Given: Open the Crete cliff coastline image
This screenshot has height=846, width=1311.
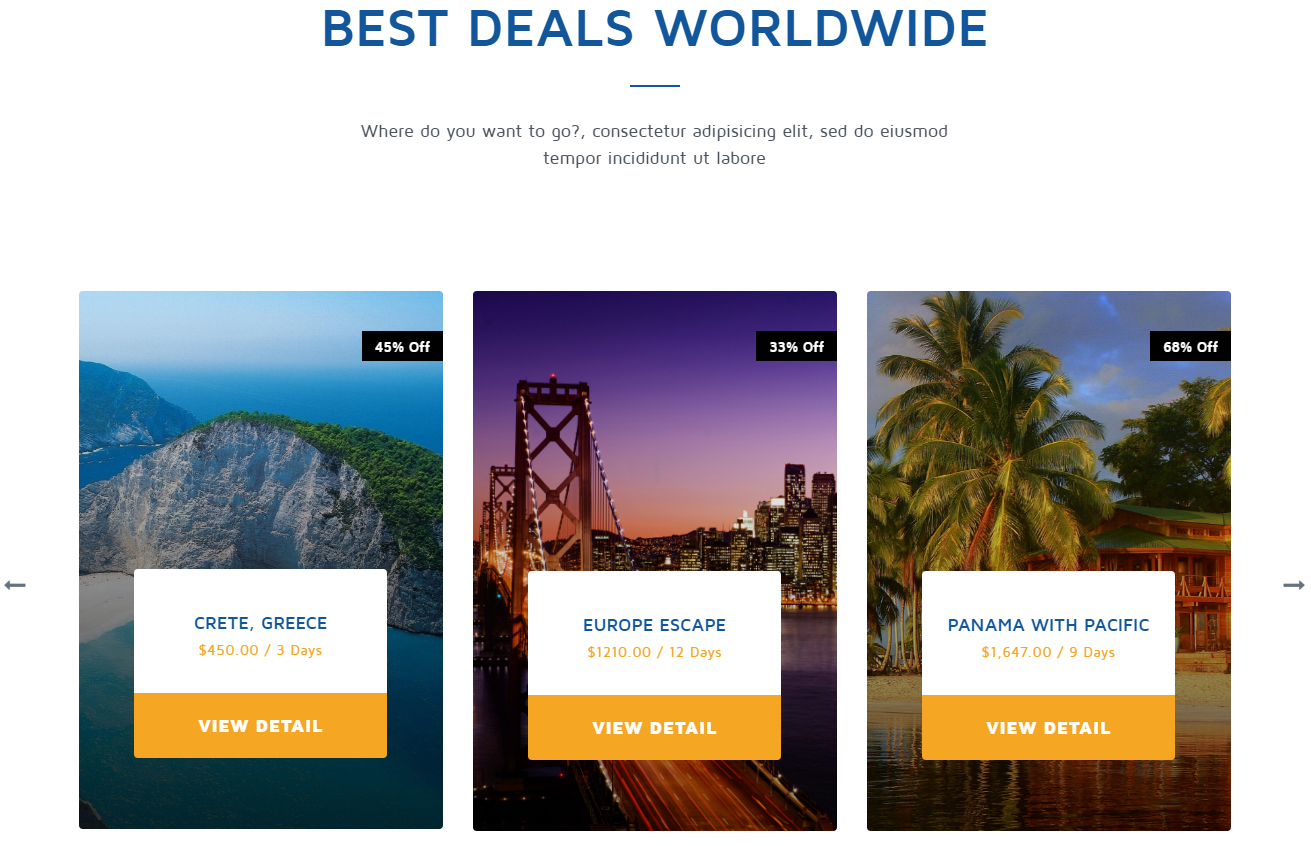Looking at the screenshot, I should tap(261, 450).
